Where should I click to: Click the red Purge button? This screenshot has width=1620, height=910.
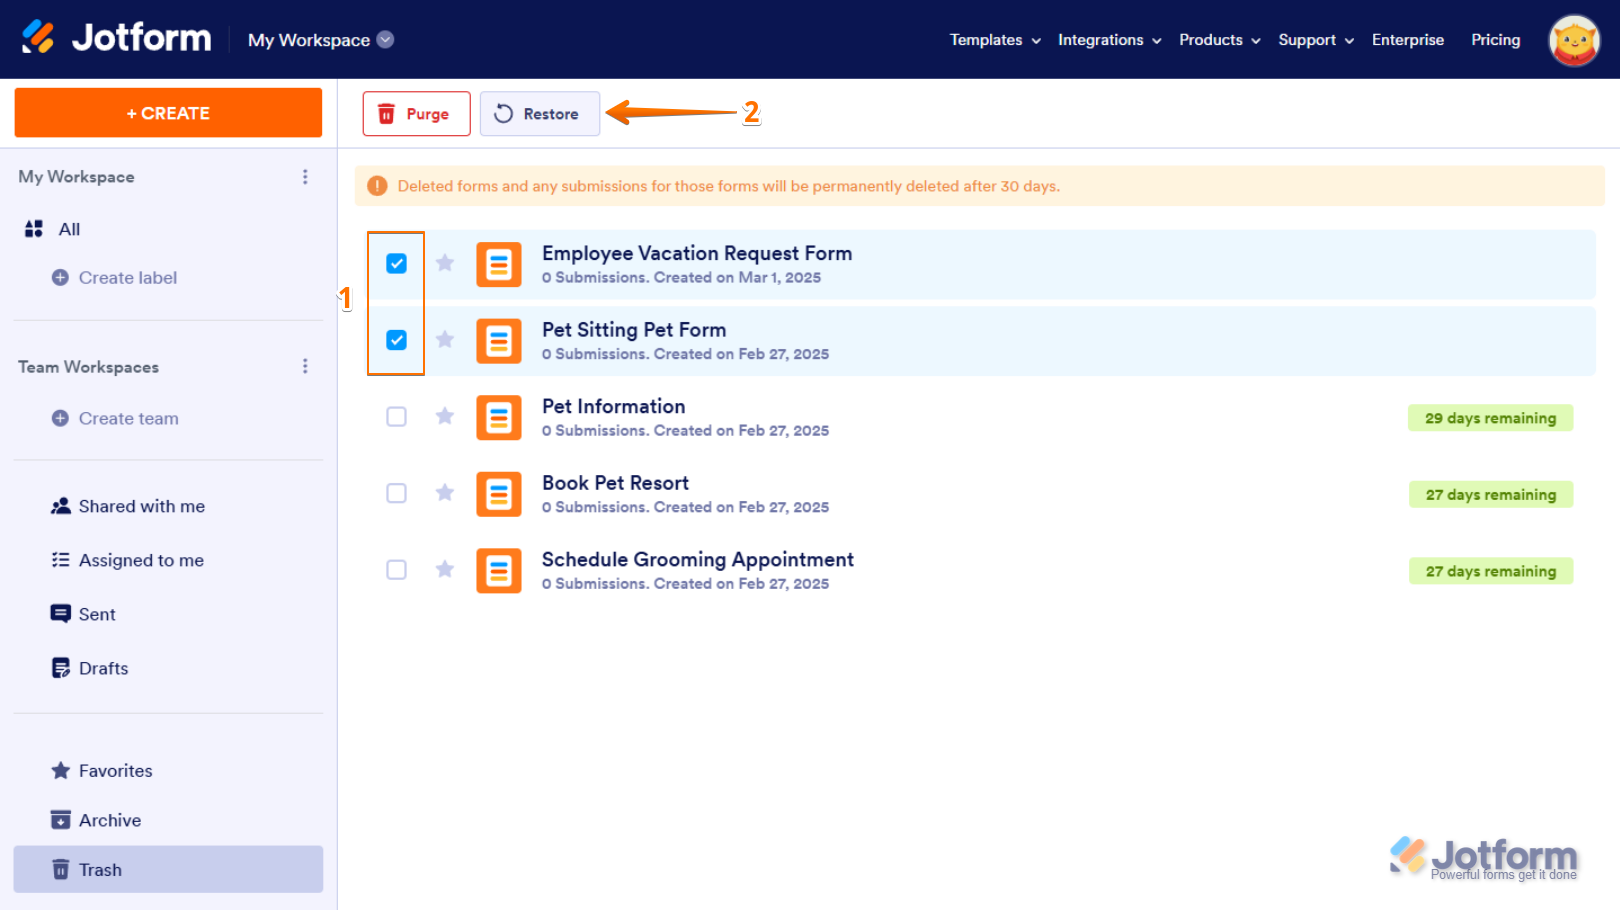pos(416,114)
